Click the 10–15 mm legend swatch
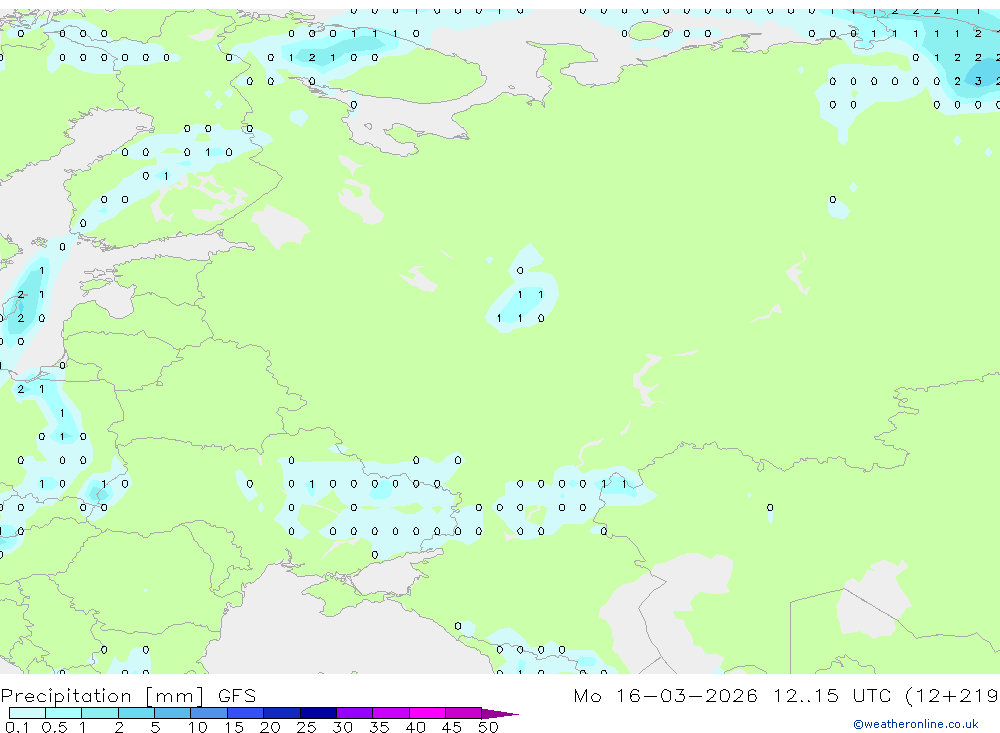The width and height of the screenshot is (1000, 733). tap(209, 713)
